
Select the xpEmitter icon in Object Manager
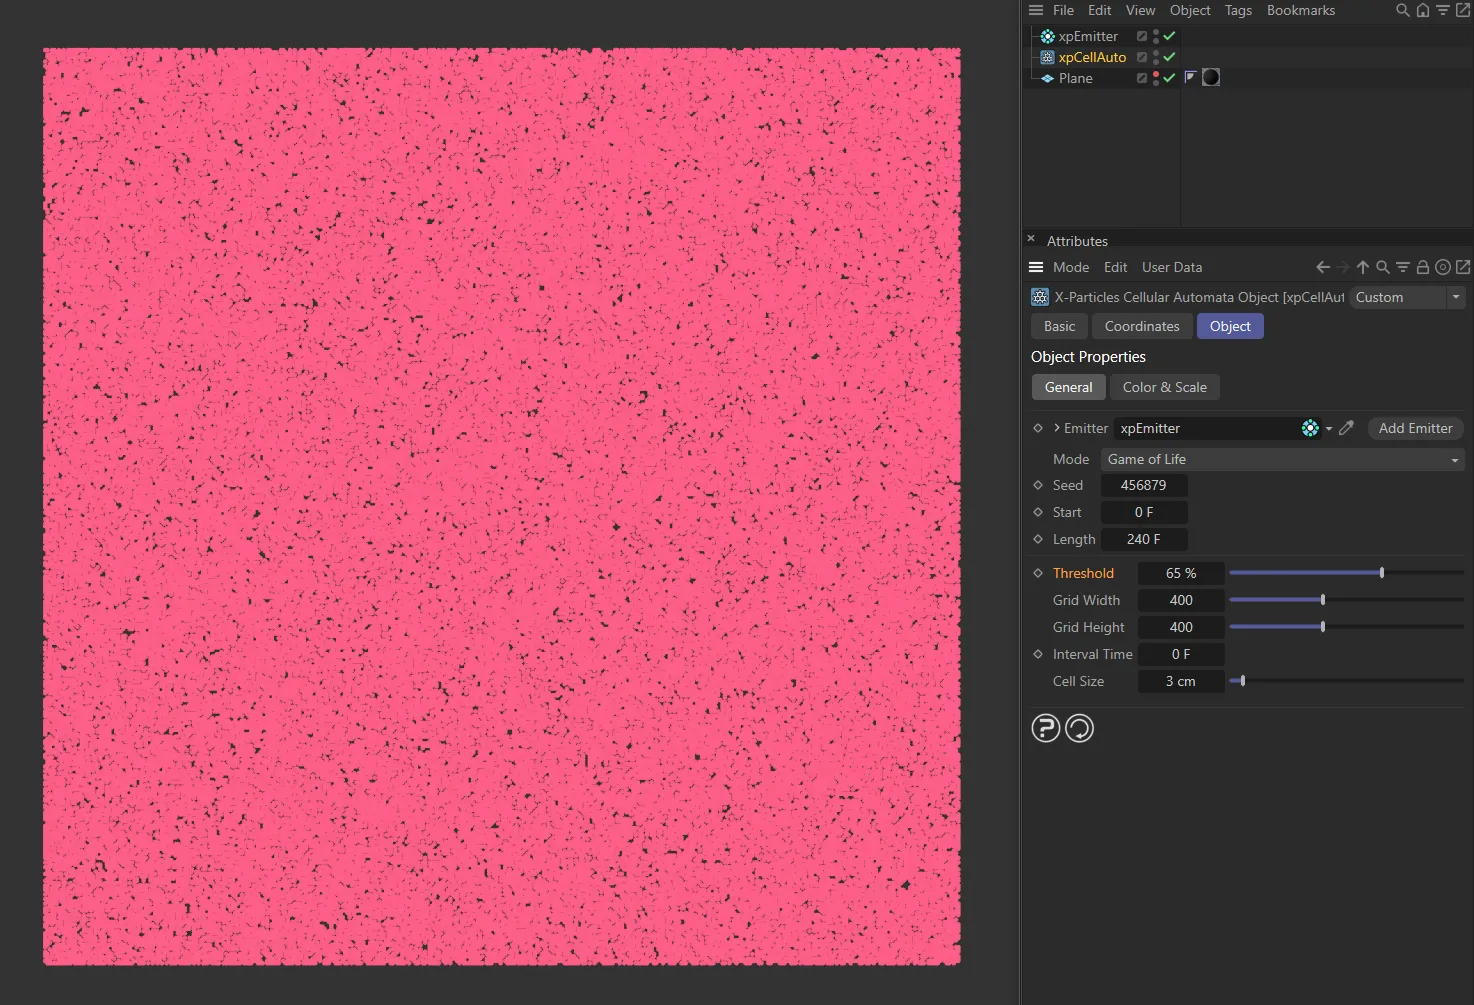1047,36
